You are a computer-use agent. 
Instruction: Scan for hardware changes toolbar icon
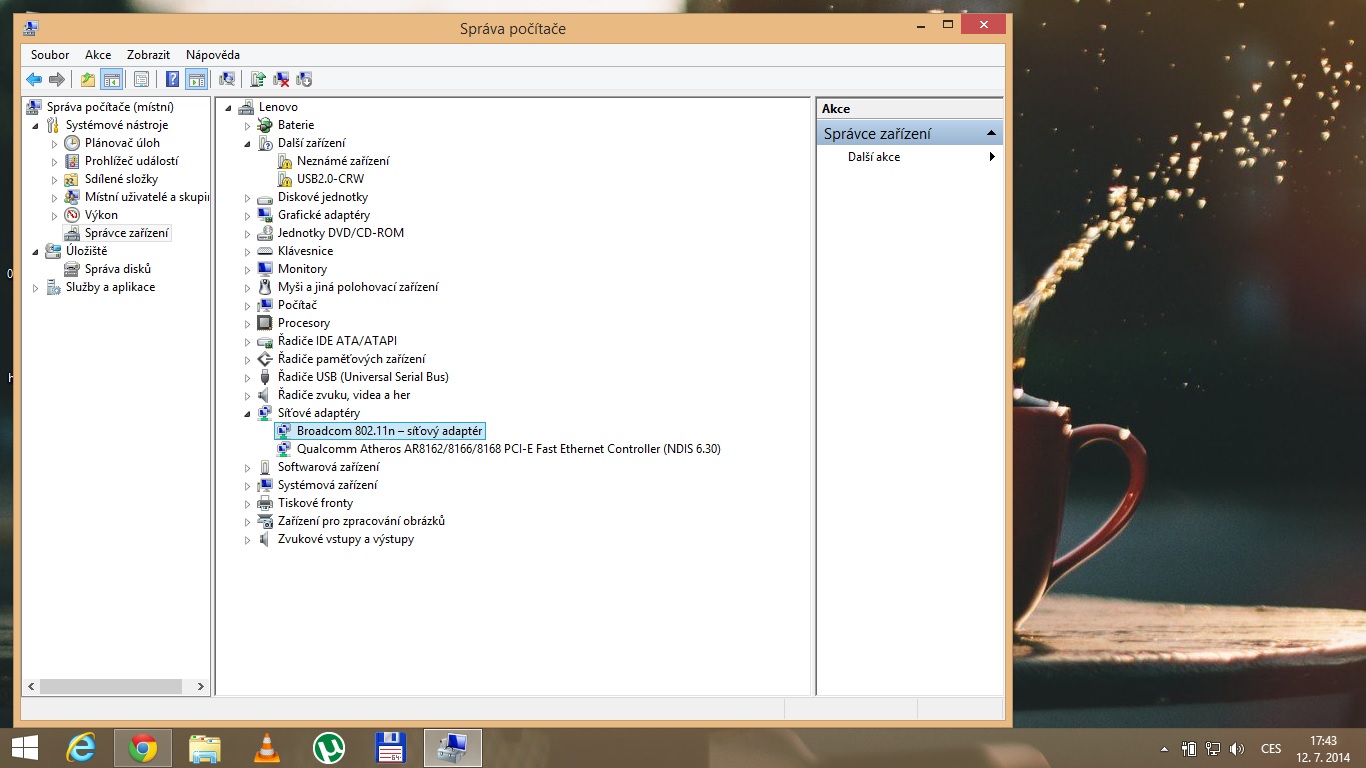tap(227, 80)
